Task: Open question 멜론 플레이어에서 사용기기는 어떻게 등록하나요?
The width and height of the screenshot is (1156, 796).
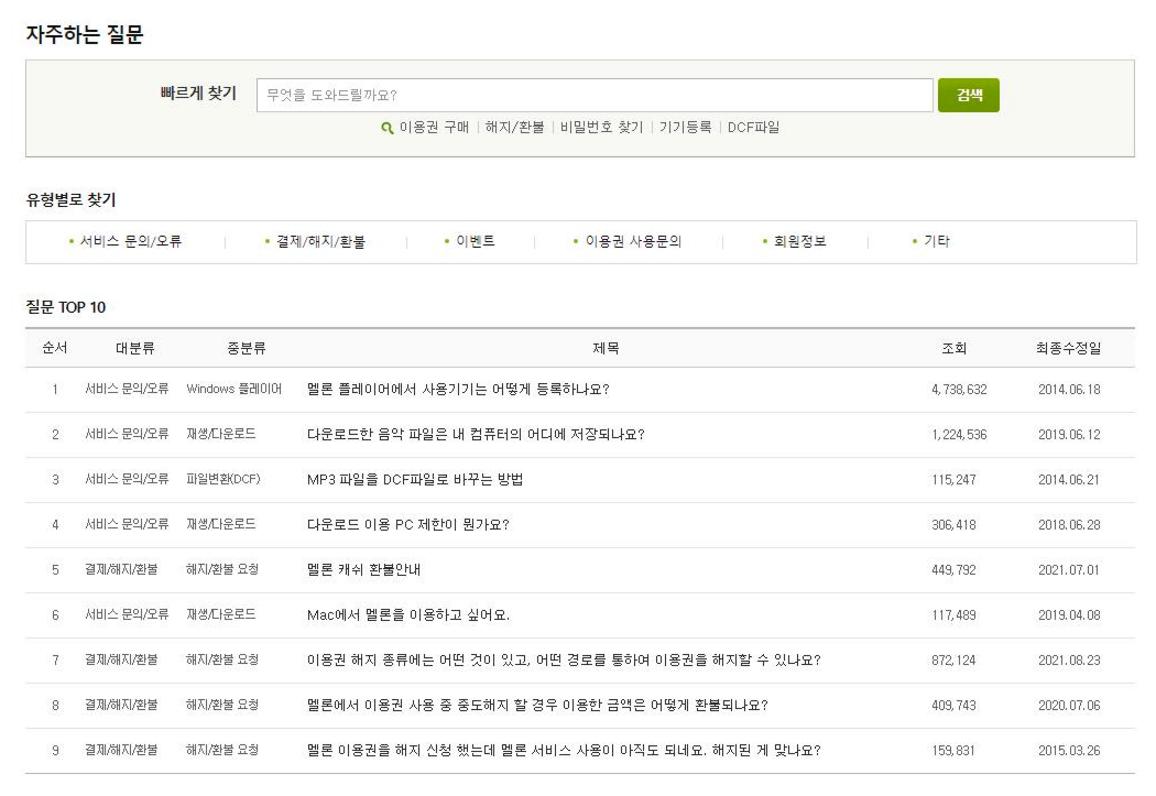Action: click(458, 389)
